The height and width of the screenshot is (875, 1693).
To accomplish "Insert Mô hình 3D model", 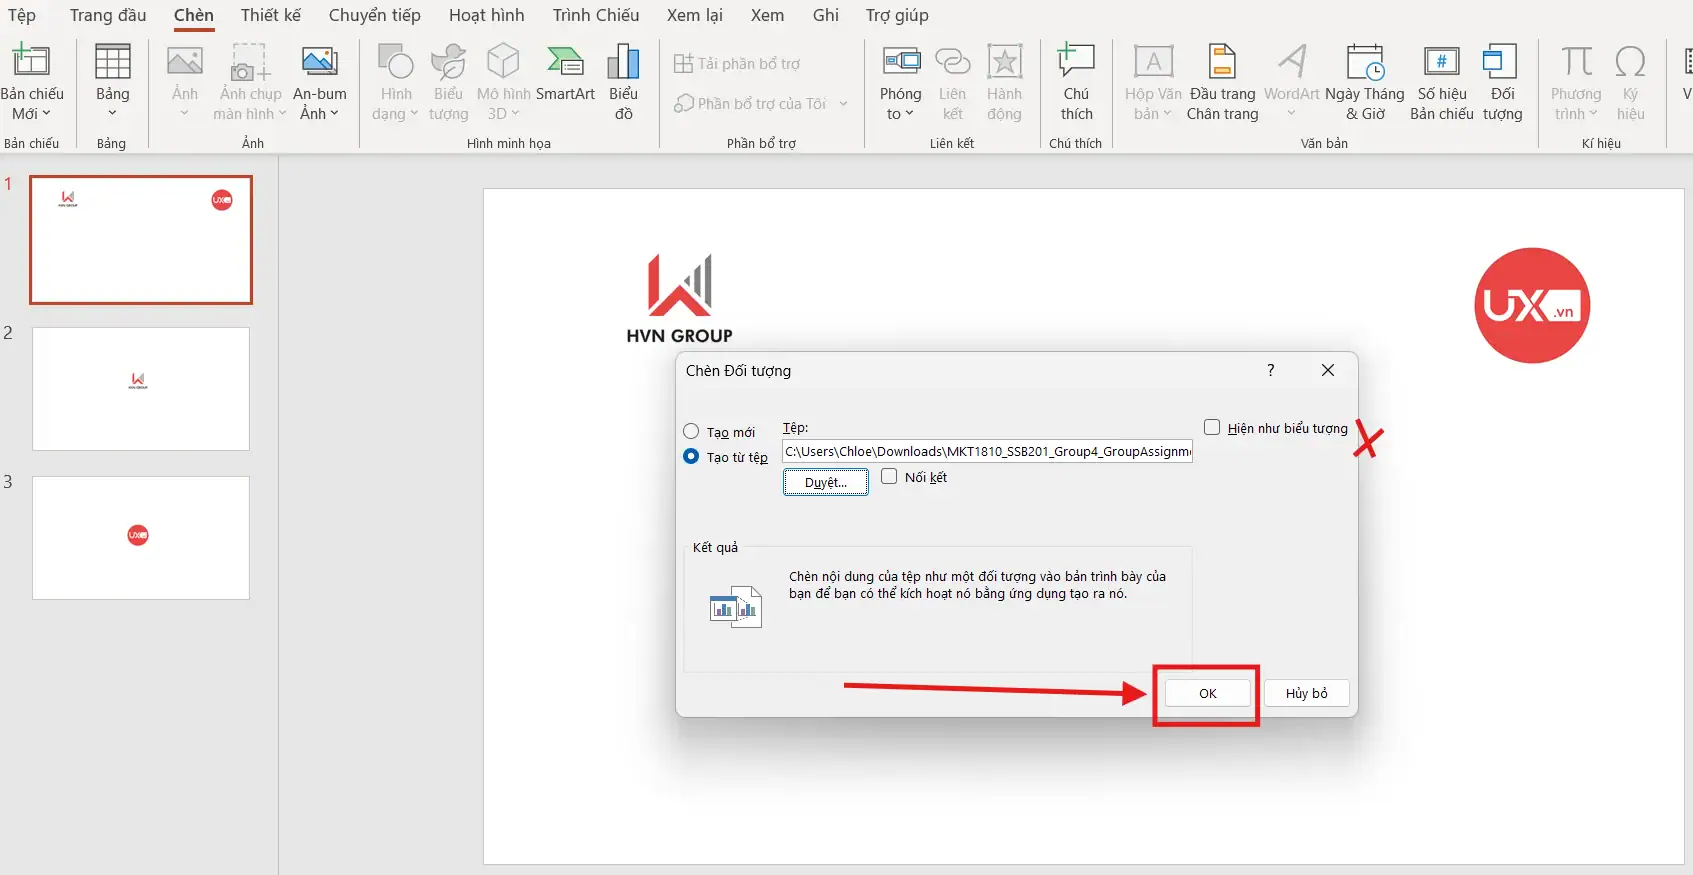I will [503, 62].
